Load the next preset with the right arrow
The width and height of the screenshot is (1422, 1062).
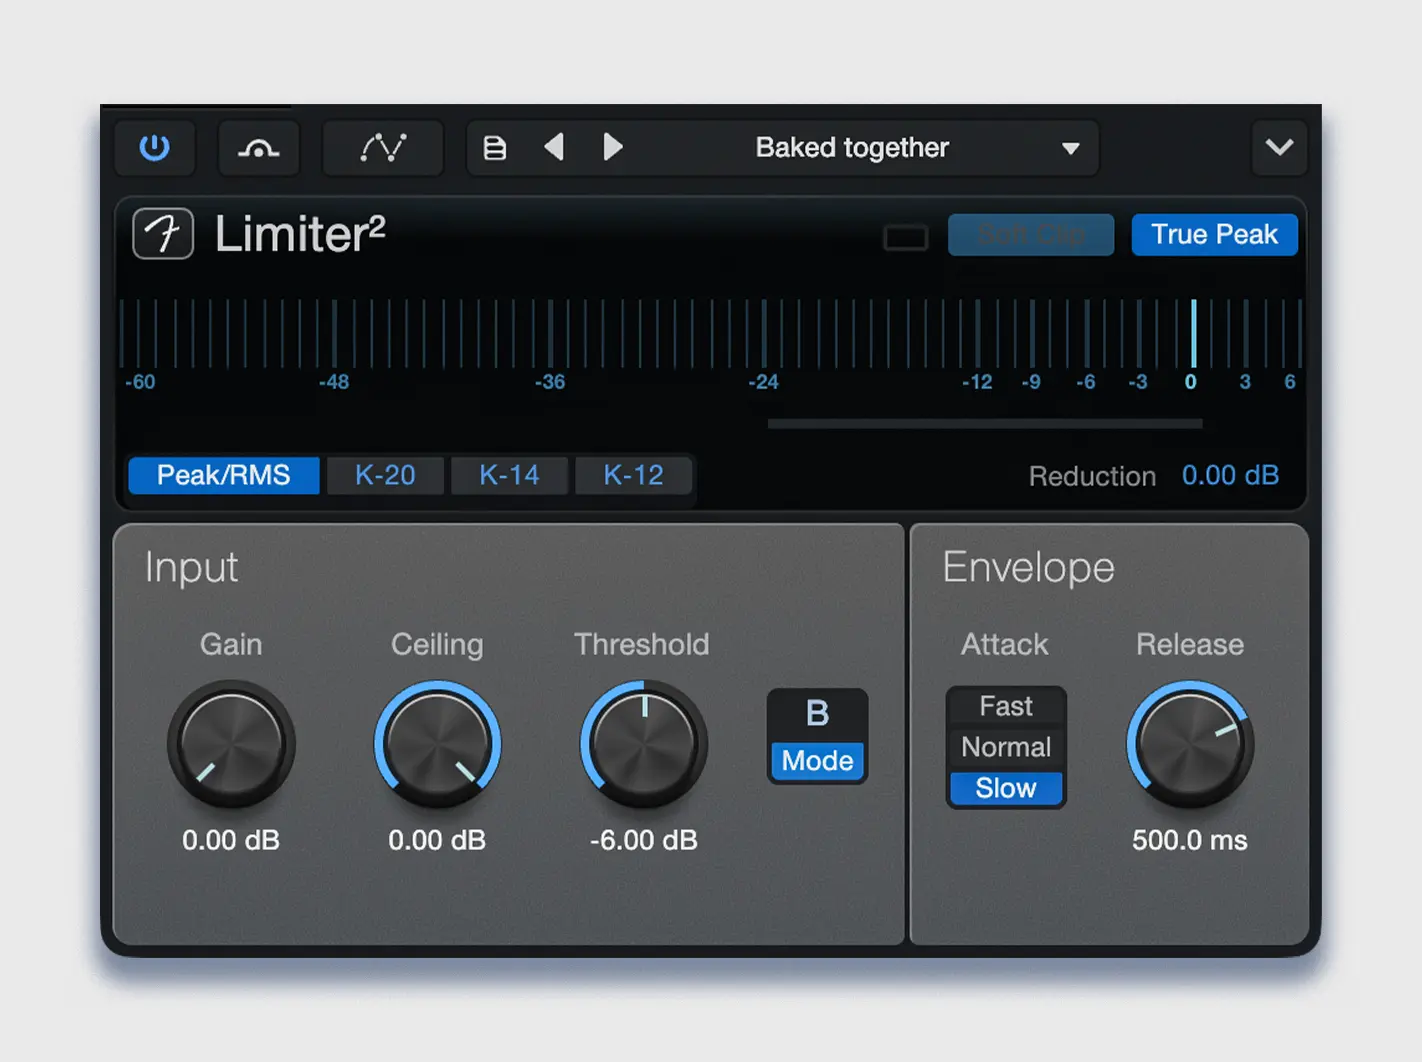coord(613,147)
